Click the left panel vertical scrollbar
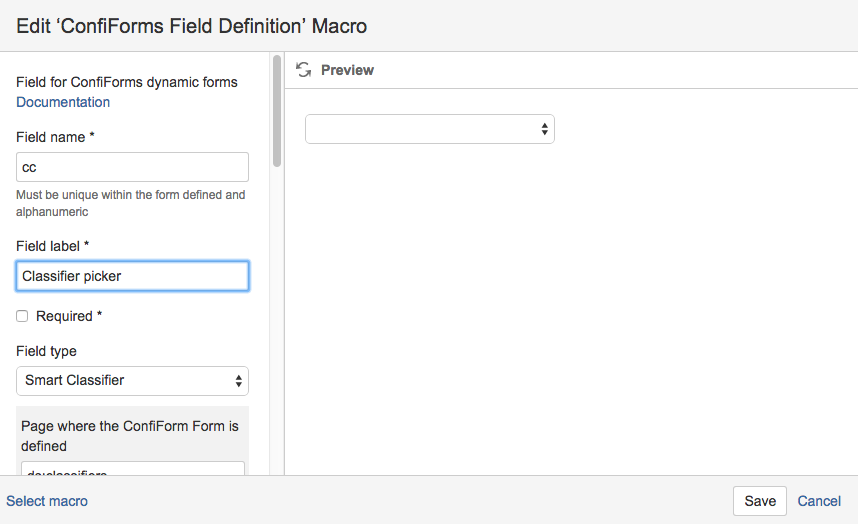 click(277, 111)
